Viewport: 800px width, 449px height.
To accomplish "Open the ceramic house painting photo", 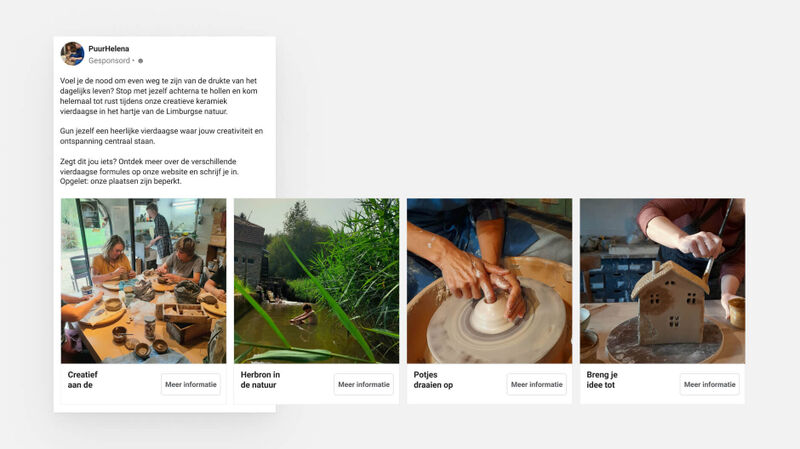I will click(662, 281).
